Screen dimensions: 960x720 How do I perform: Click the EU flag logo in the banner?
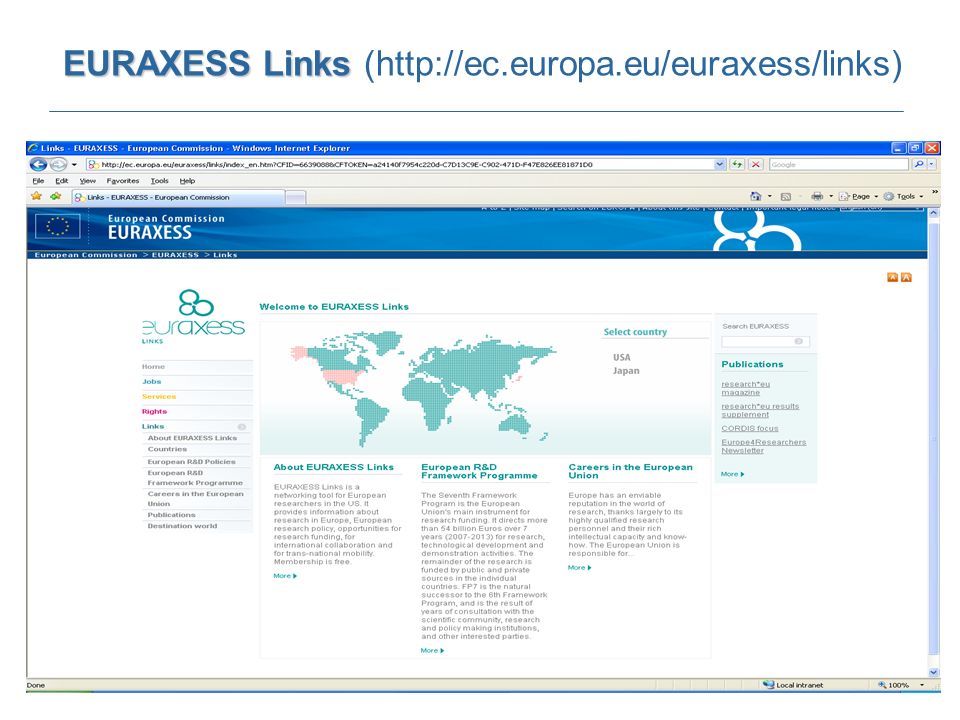pyautogui.click(x=58, y=226)
